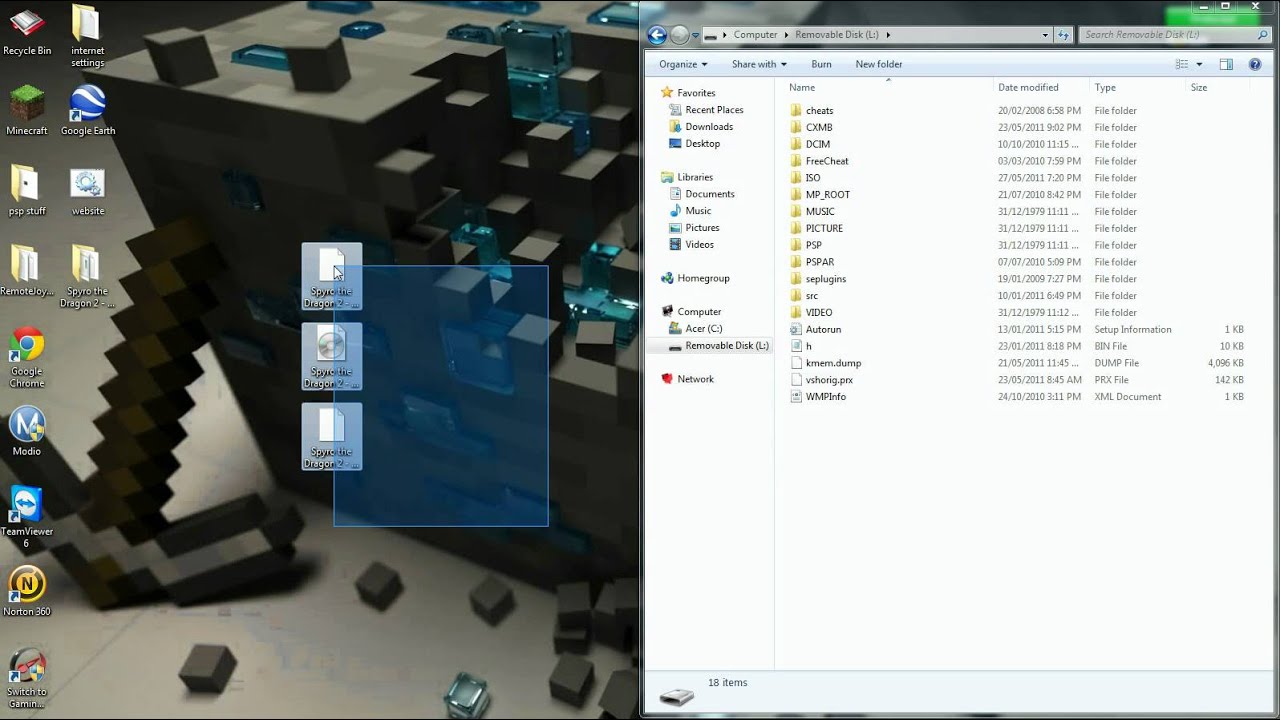1280x720 pixels.
Task: Open Documents library in navigation pane
Action: 710,194
